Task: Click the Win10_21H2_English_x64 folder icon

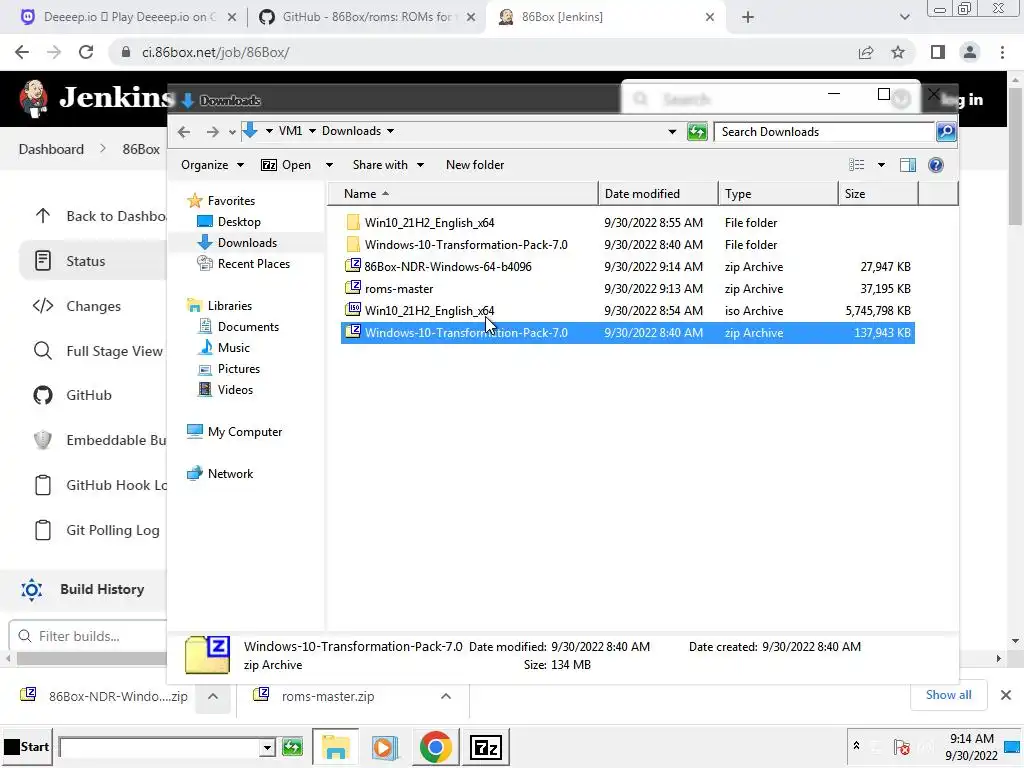Action: (353, 222)
